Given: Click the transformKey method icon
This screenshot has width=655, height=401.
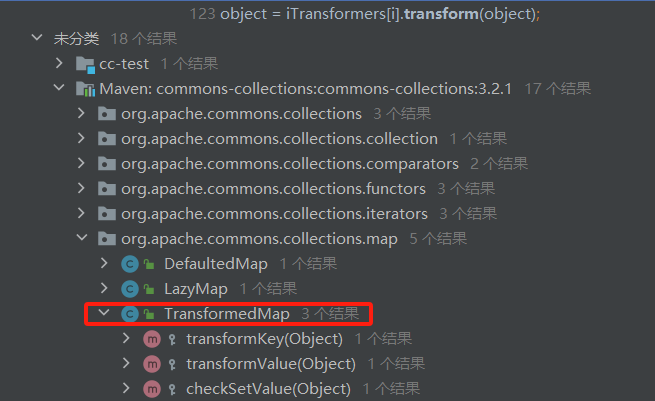Looking at the screenshot, I should coord(152,339).
